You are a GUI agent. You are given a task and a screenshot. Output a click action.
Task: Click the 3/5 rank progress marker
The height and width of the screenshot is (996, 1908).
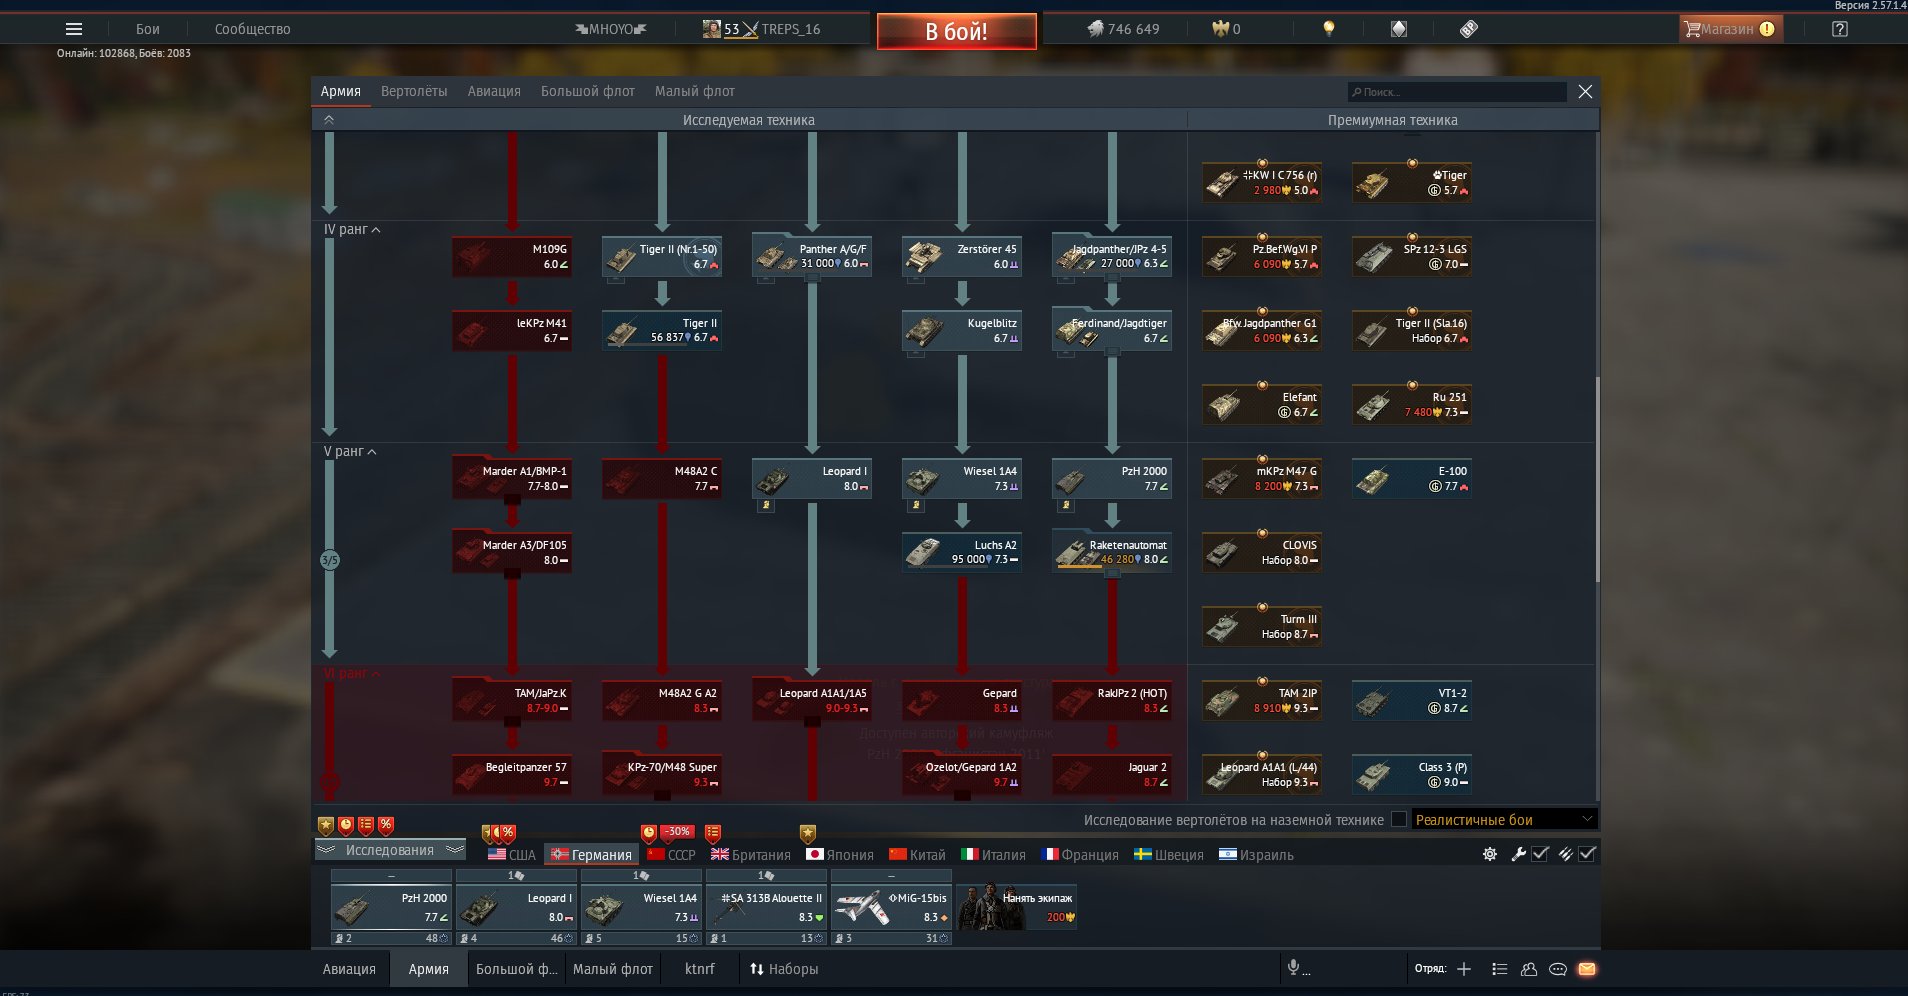point(329,560)
